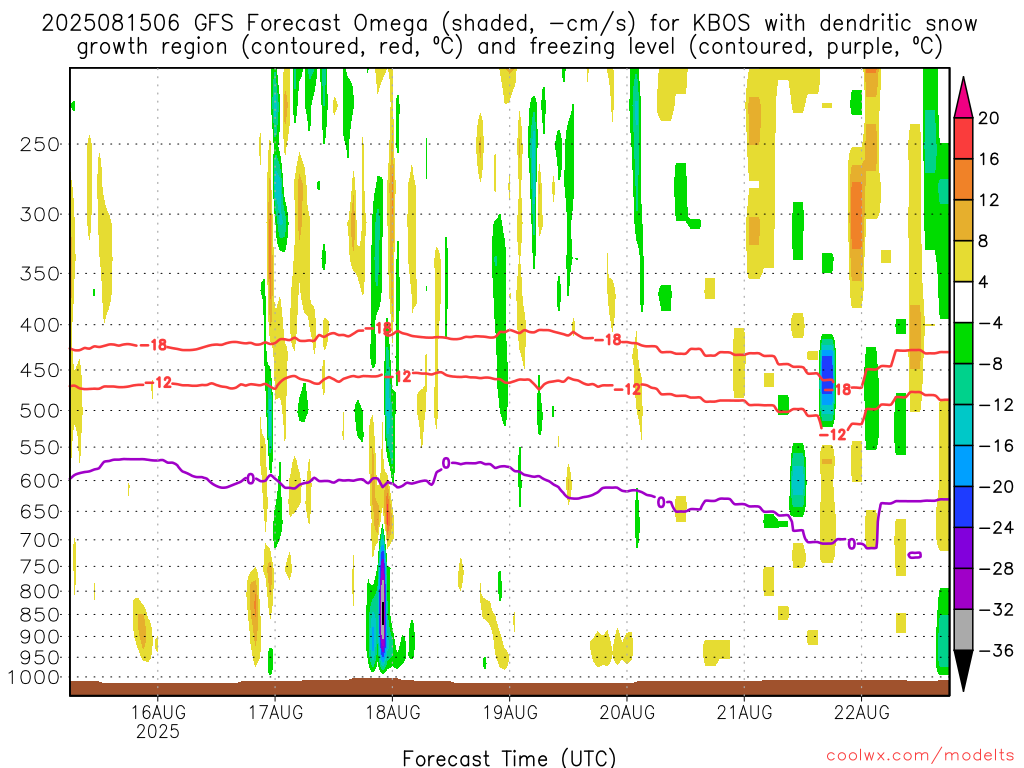Select the red colorbar segment between 16 and 20
This screenshot has width=1024, height=768.
[x=963, y=138]
